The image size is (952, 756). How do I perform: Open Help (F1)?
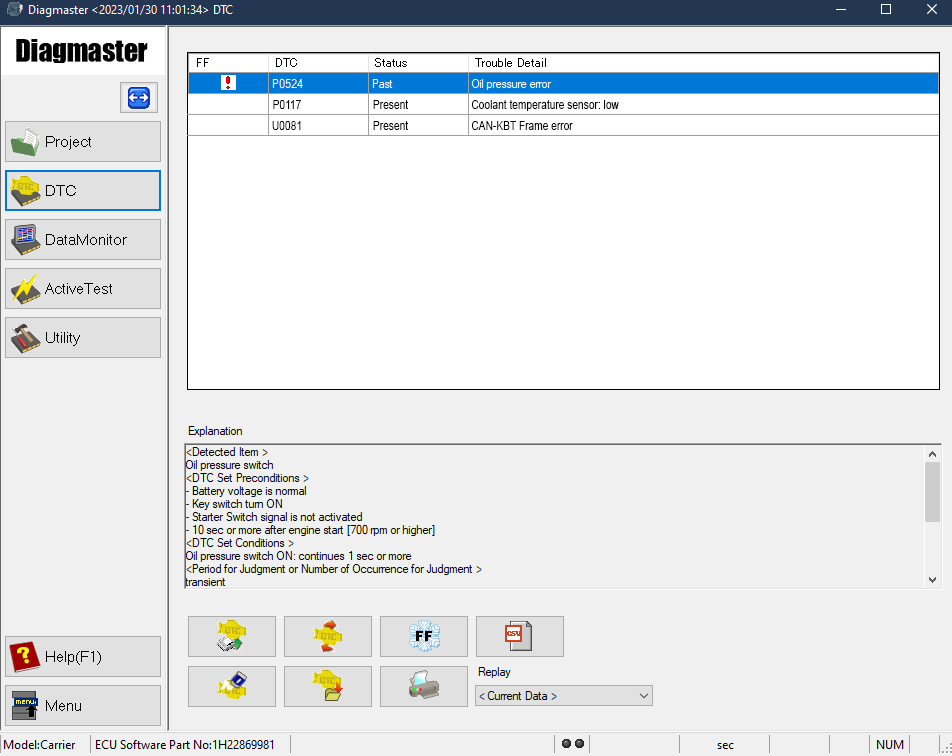(83, 656)
